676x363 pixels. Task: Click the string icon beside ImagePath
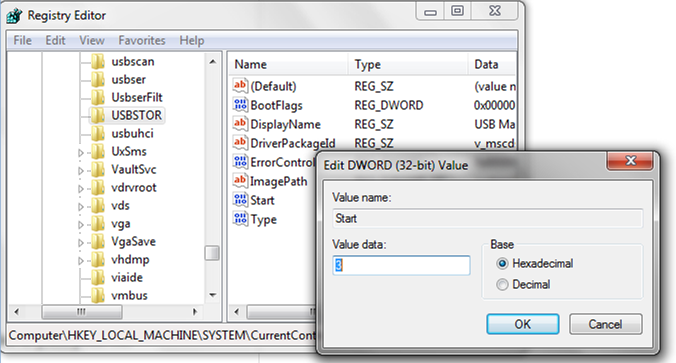240,181
